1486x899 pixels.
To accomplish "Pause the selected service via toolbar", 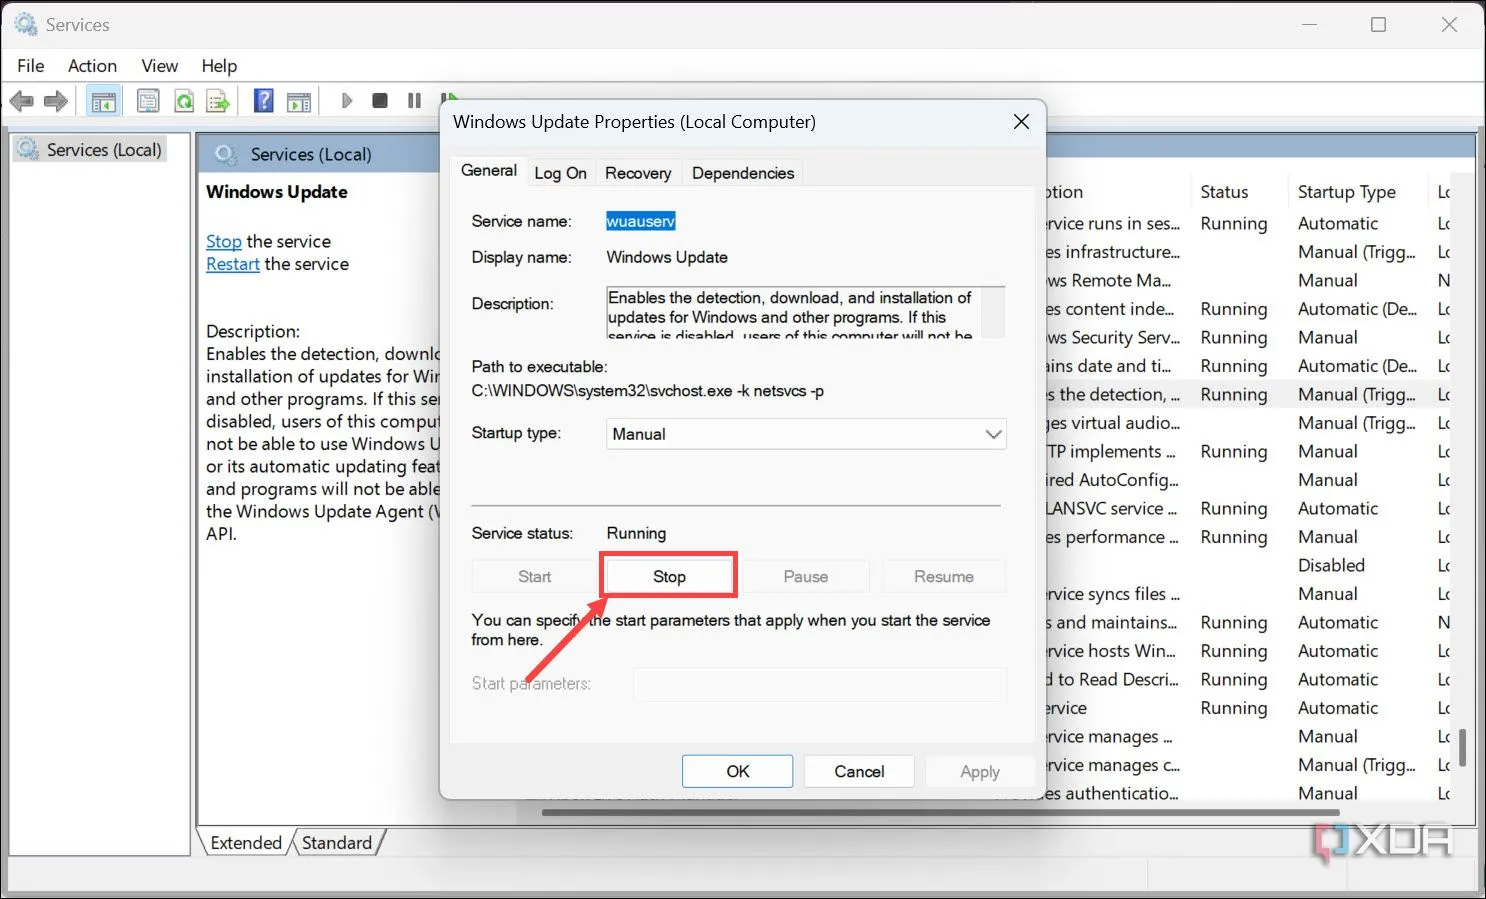I will click(x=414, y=100).
